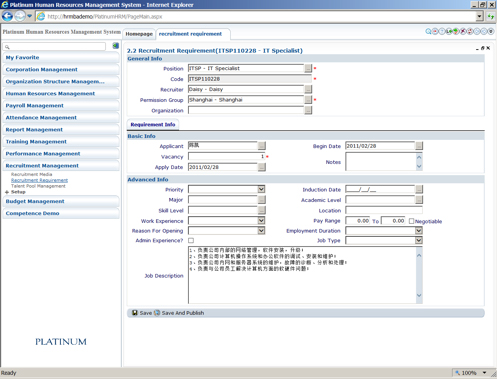Screen dimensions: 497x379
Task: Open Performance Management menu
Action: [x=61, y=154]
